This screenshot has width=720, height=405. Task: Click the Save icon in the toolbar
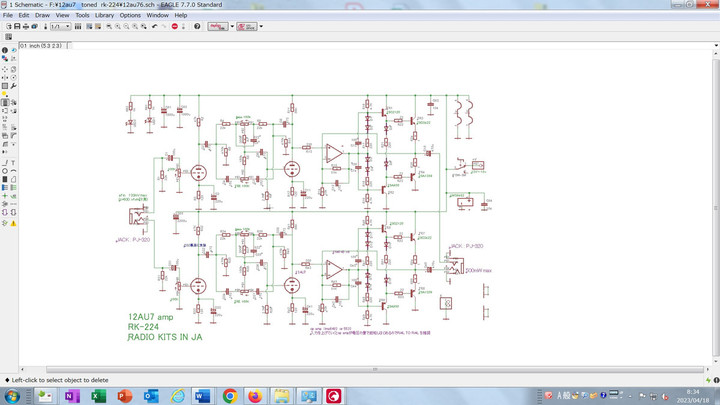point(15,26)
